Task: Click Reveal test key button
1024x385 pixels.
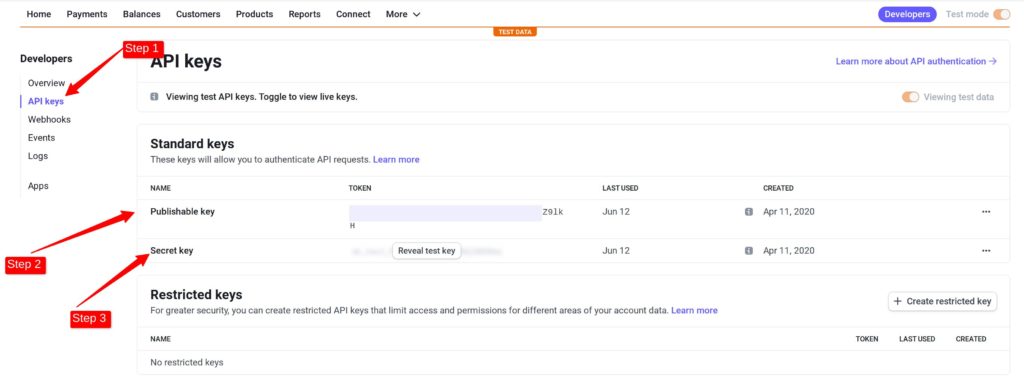Action: [426, 251]
